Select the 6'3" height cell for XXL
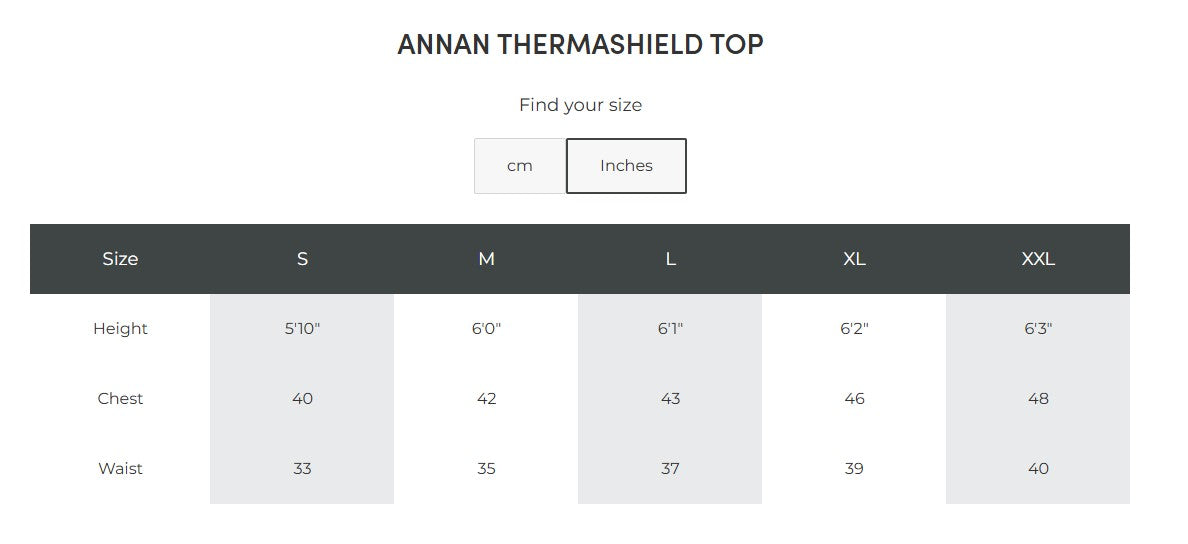1188x544 pixels. (x=1038, y=329)
